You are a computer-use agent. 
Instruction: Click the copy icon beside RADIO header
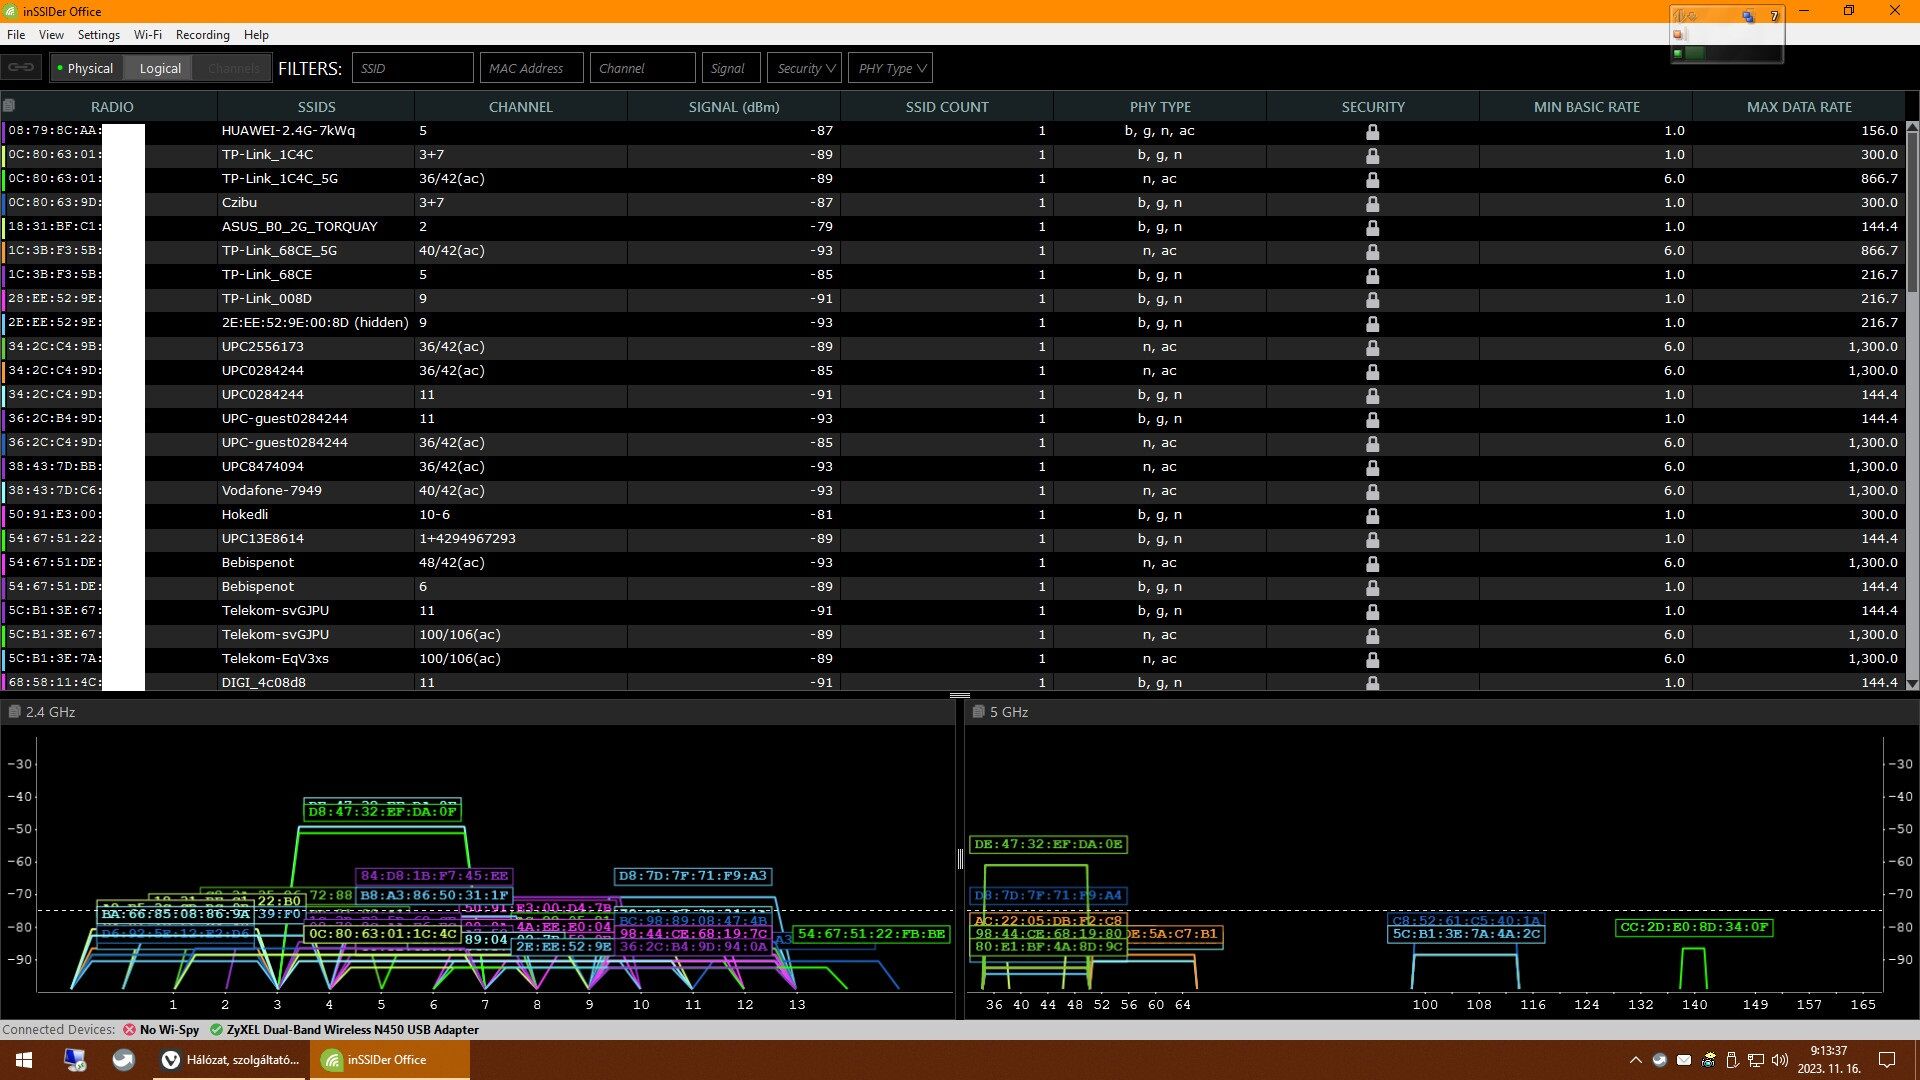pyautogui.click(x=9, y=105)
